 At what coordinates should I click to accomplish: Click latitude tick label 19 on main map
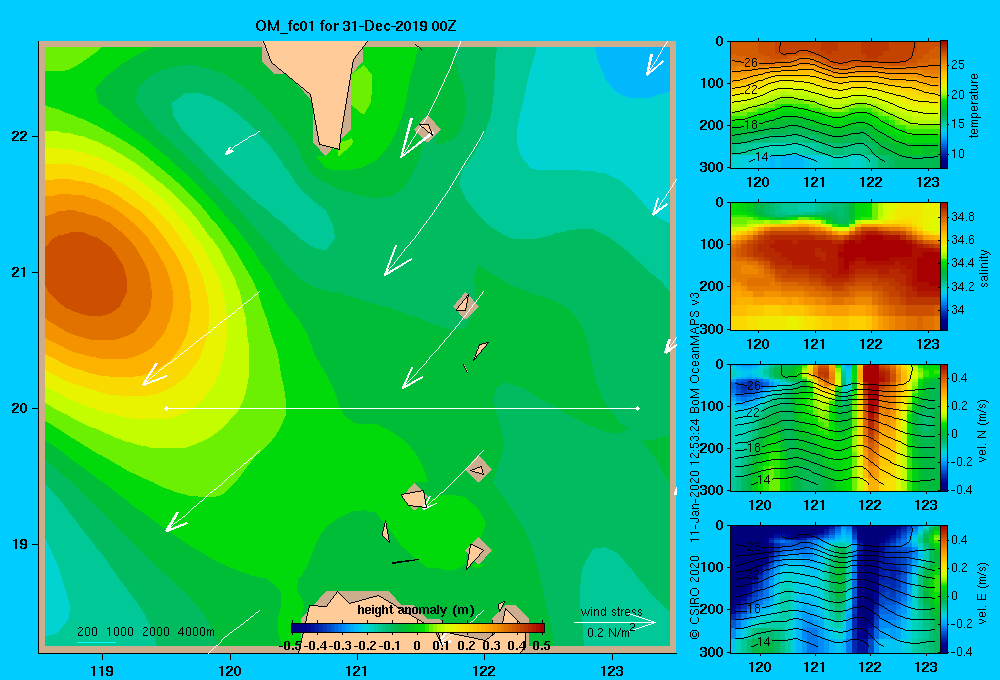click(20, 544)
